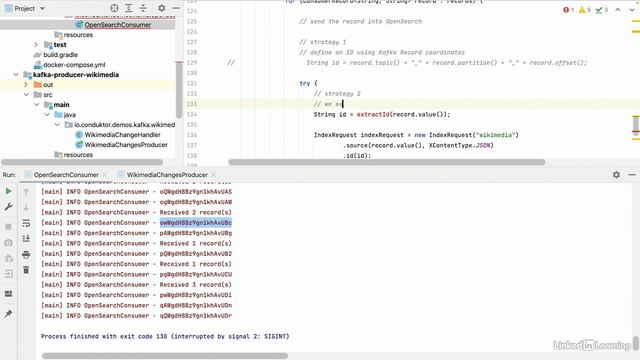Toggle Scroll to End in console

pos(26,238)
